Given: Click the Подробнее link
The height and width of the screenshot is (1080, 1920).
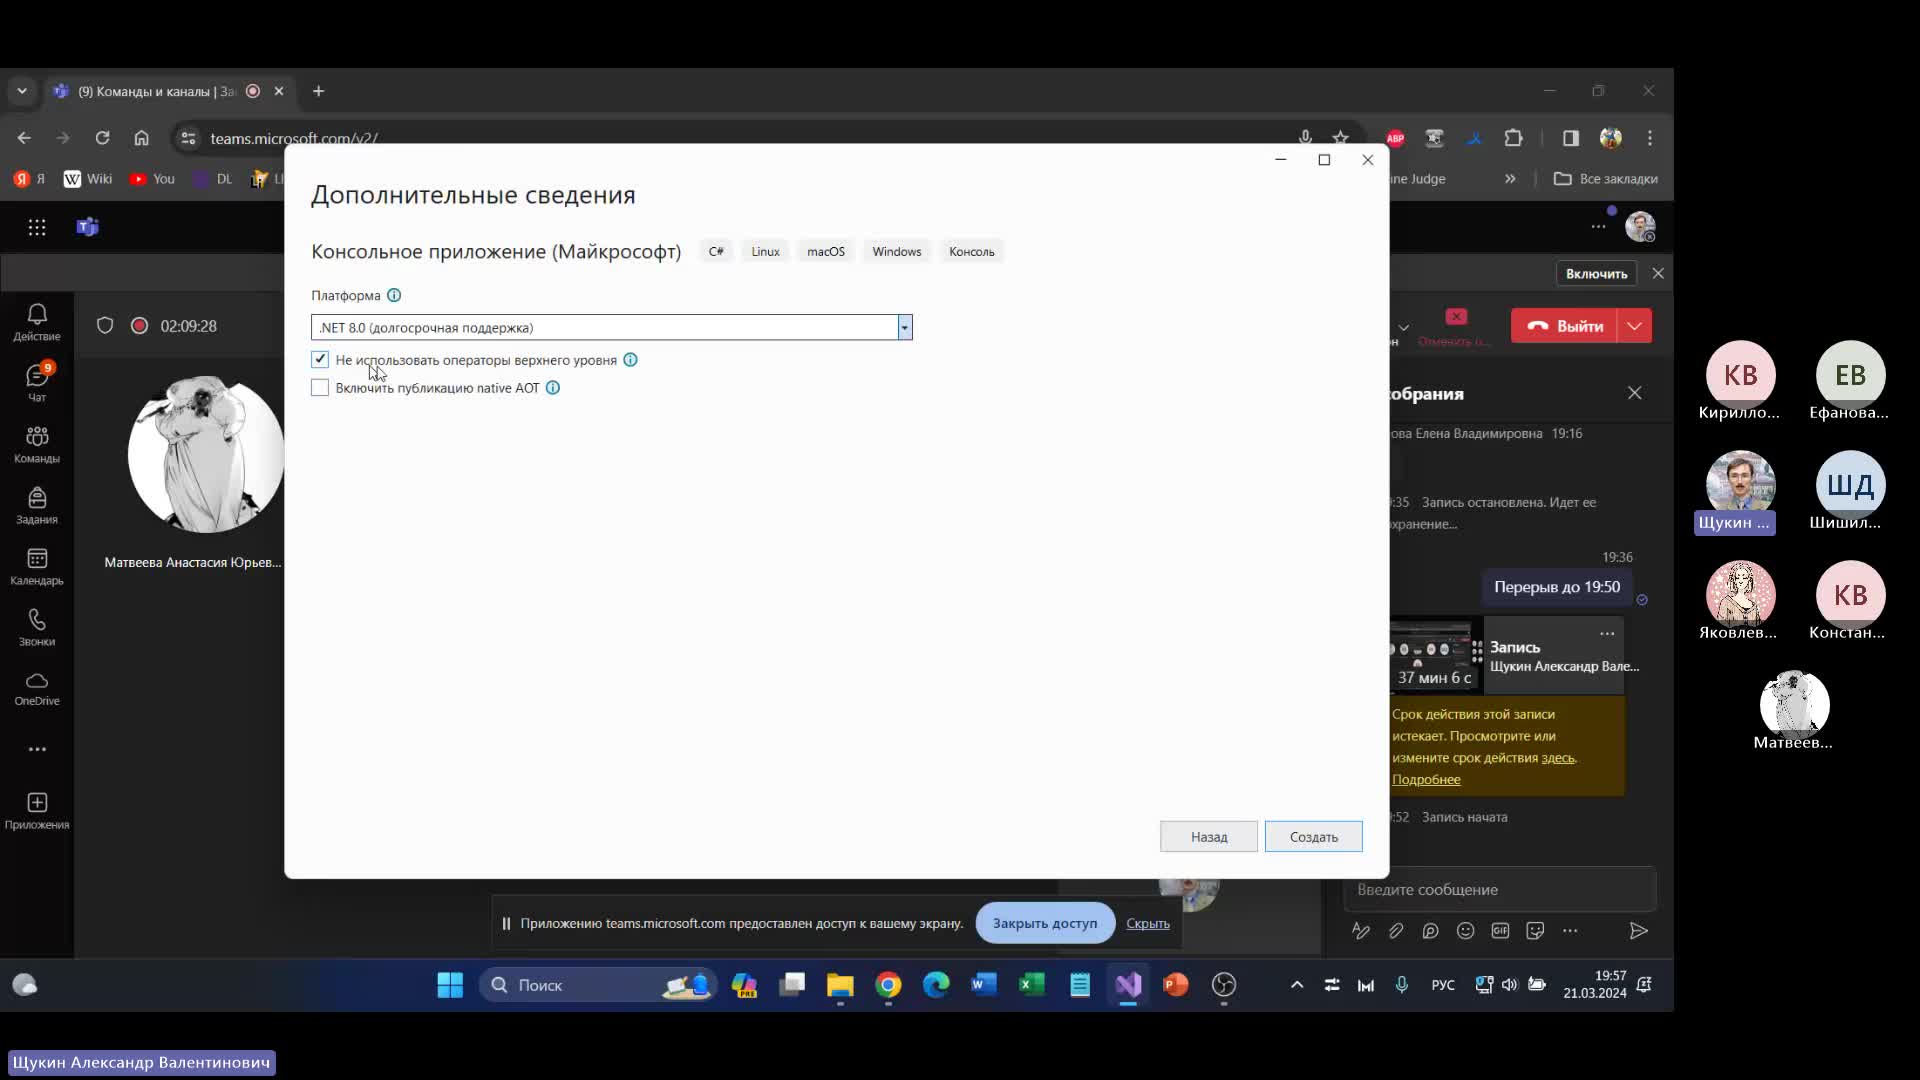Looking at the screenshot, I should tap(1426, 780).
